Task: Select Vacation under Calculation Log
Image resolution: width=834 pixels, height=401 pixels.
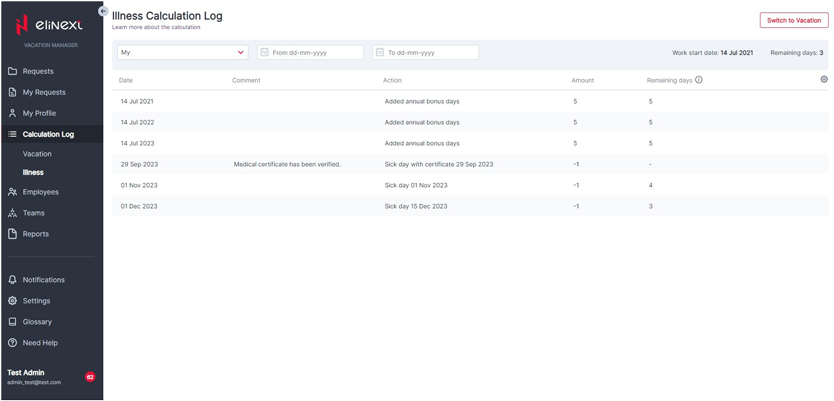Action: (37, 154)
